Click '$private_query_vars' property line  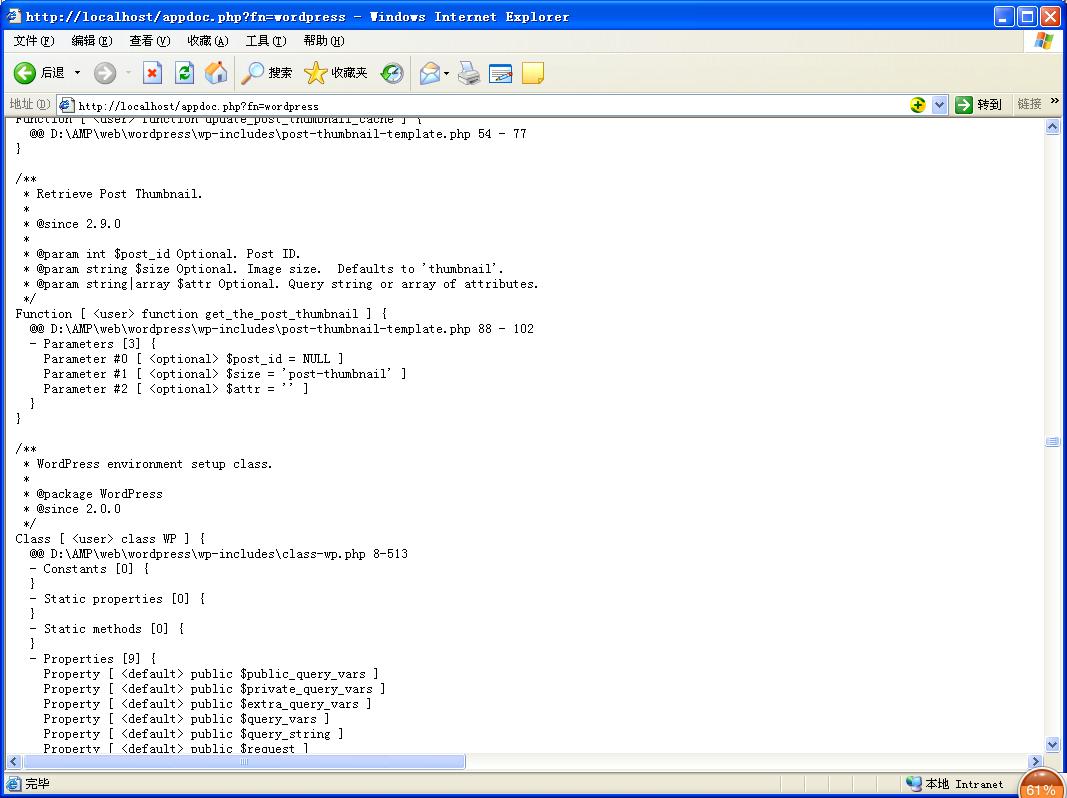point(214,689)
